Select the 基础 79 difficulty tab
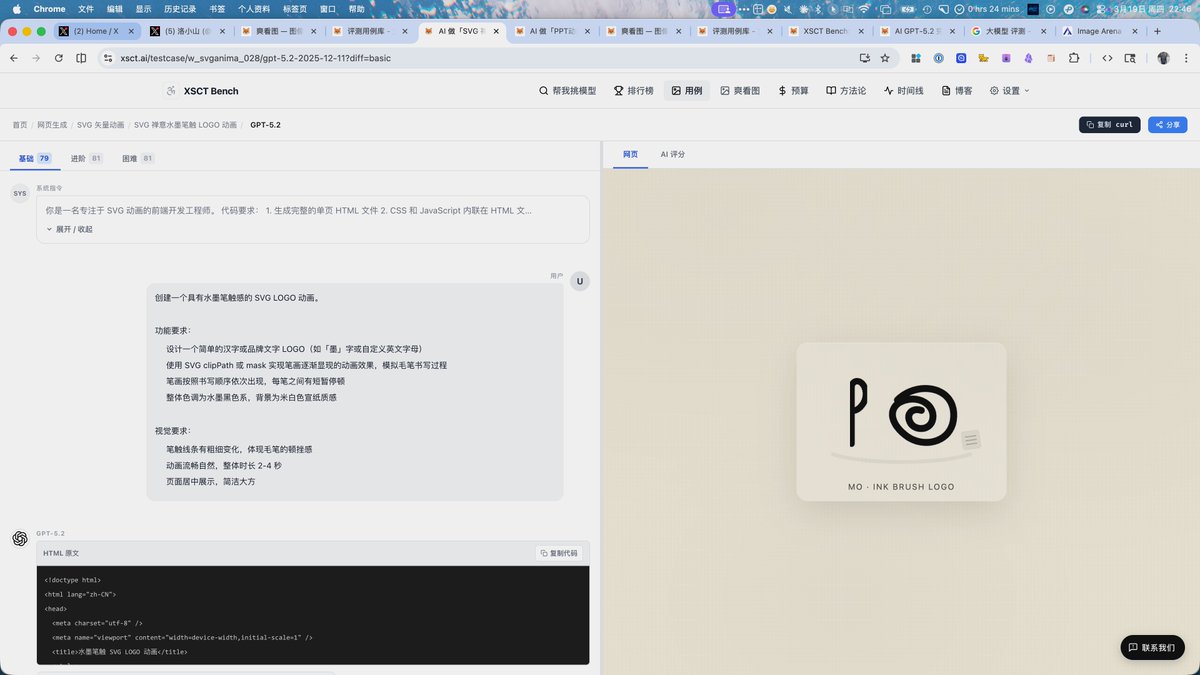This screenshot has width=1200, height=675. coord(34,158)
